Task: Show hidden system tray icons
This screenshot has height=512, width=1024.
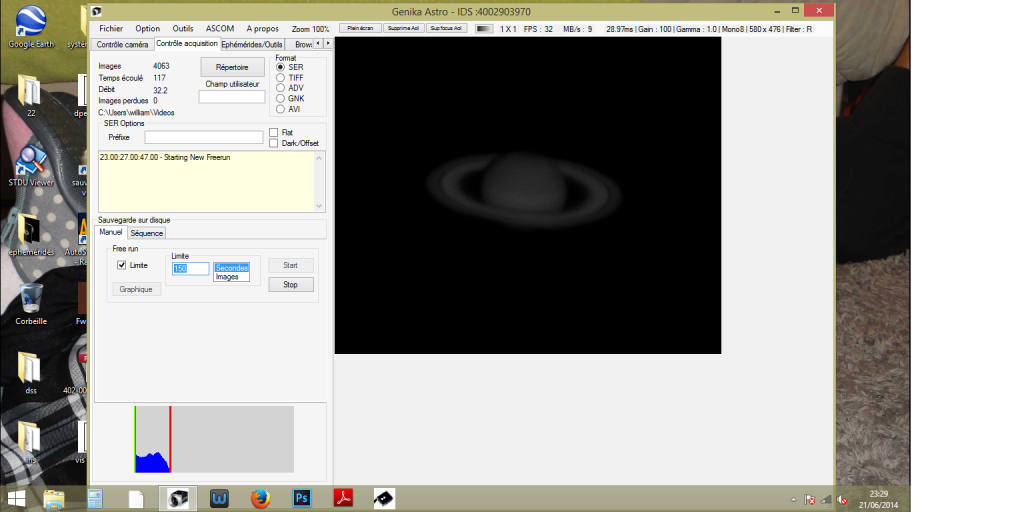Action: click(x=796, y=499)
